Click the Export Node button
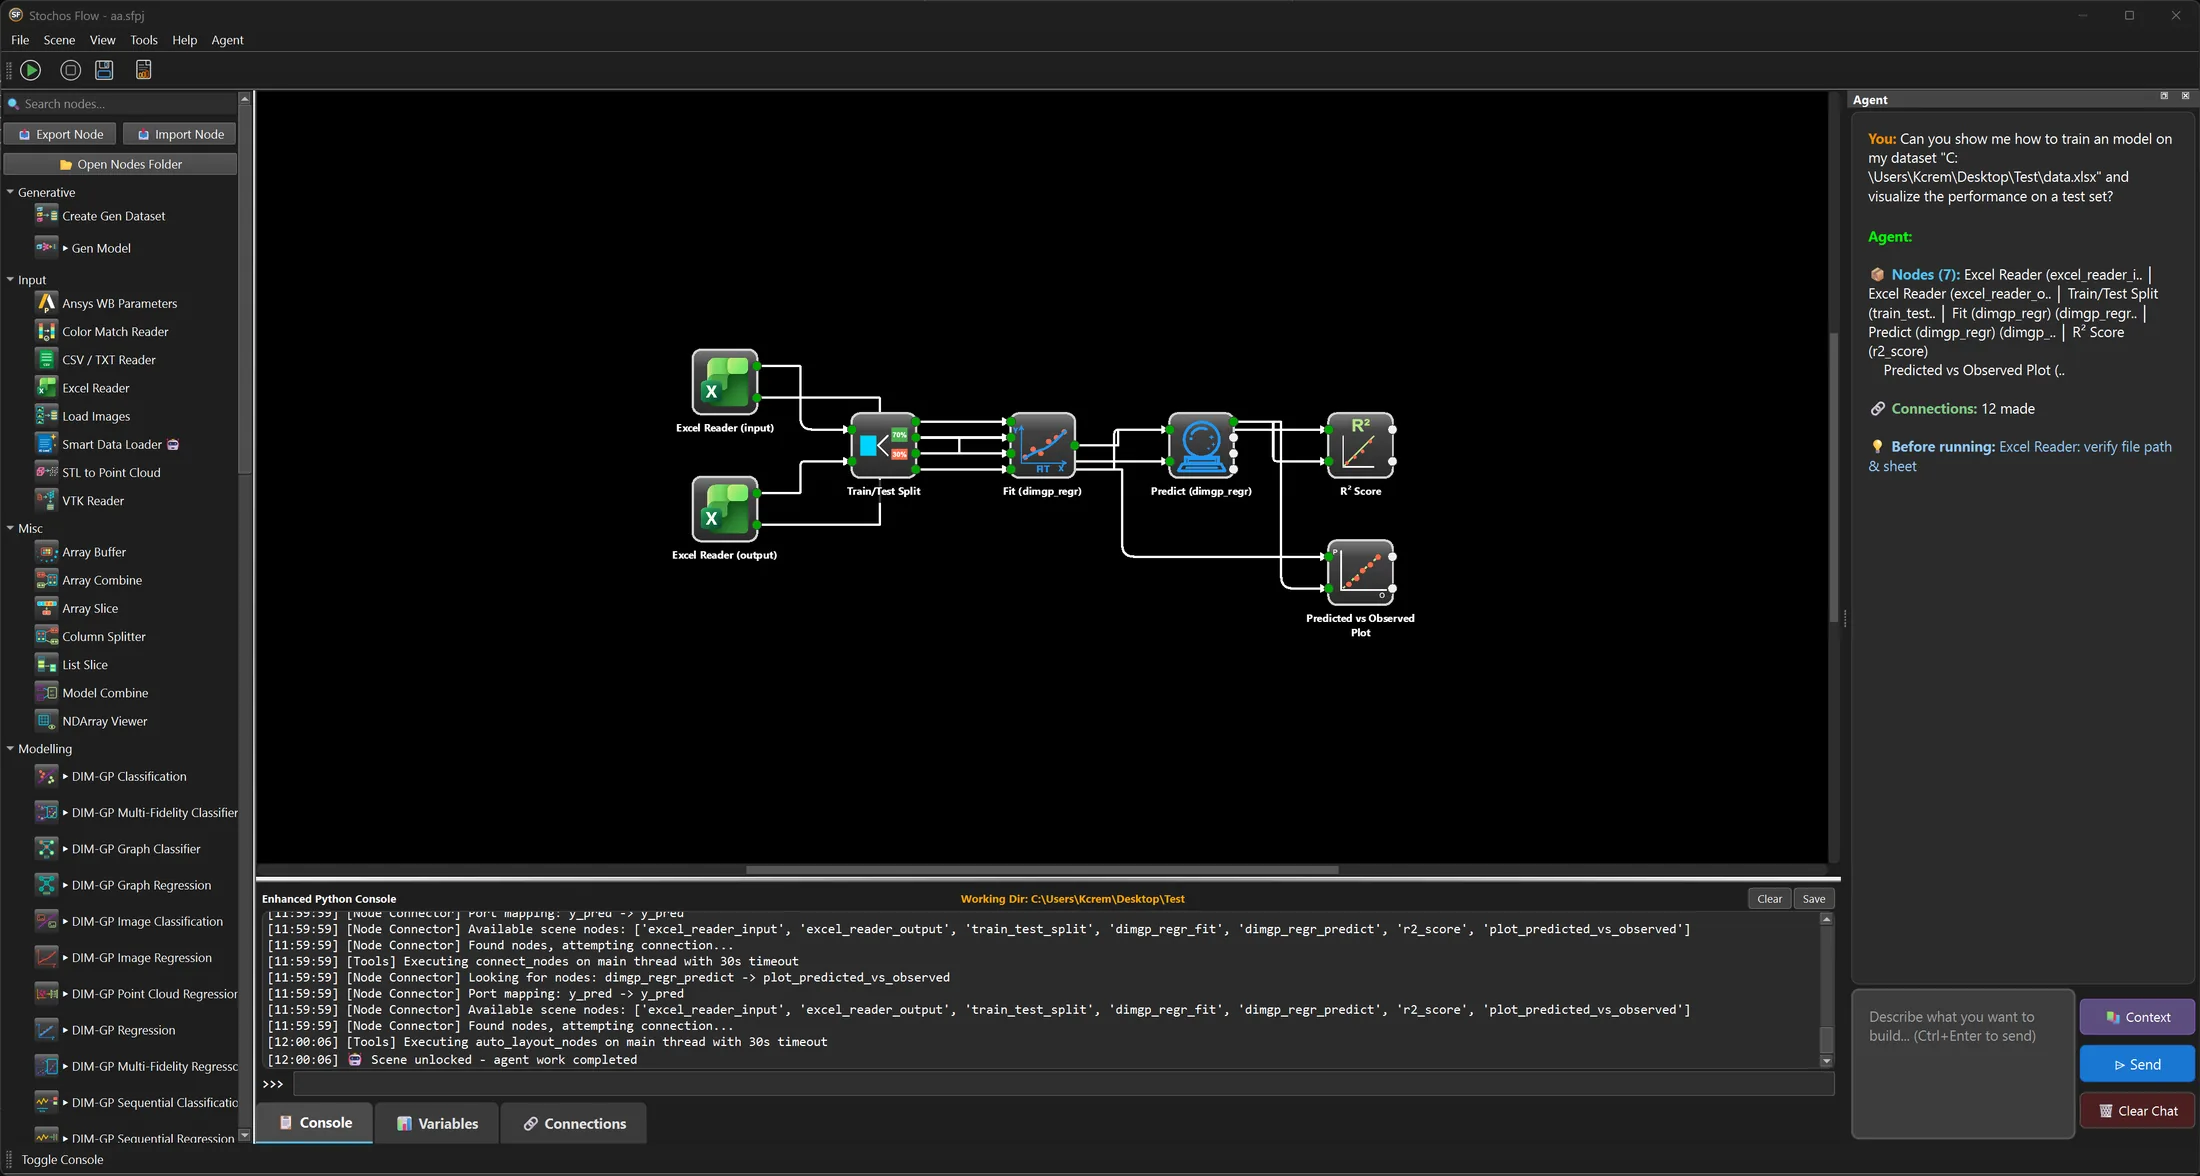The height and width of the screenshot is (1176, 2200). point(60,134)
